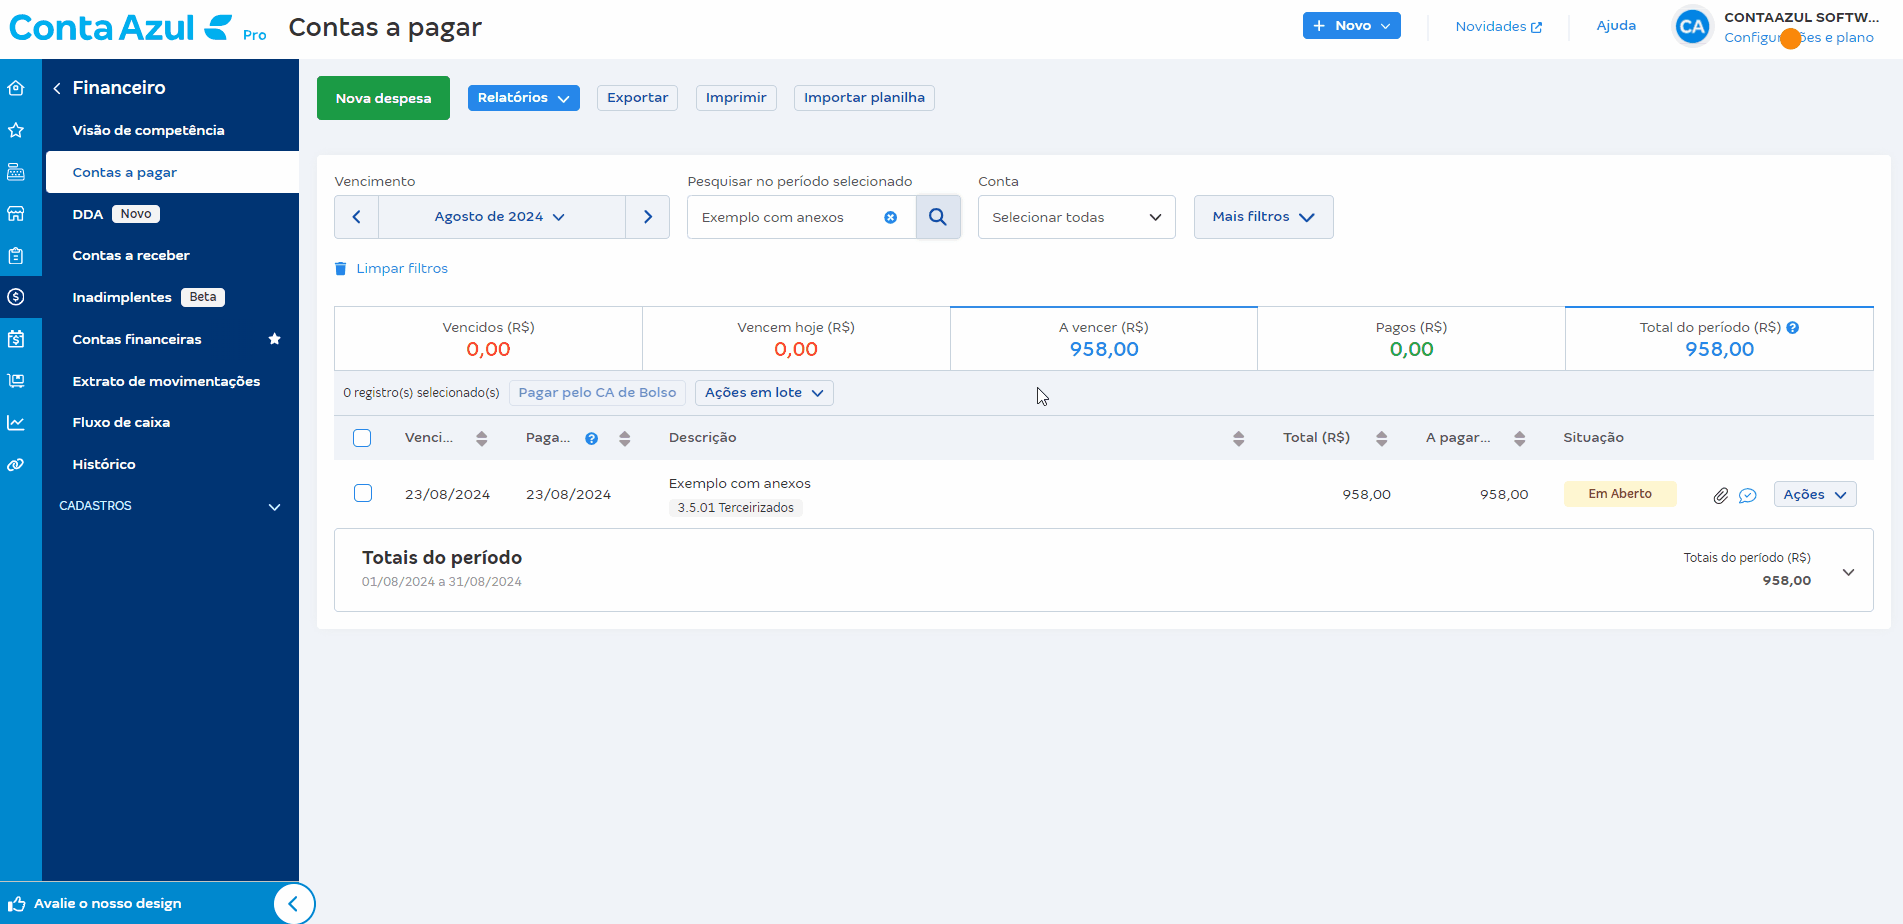Open the cash register sales icon

click(x=17, y=171)
